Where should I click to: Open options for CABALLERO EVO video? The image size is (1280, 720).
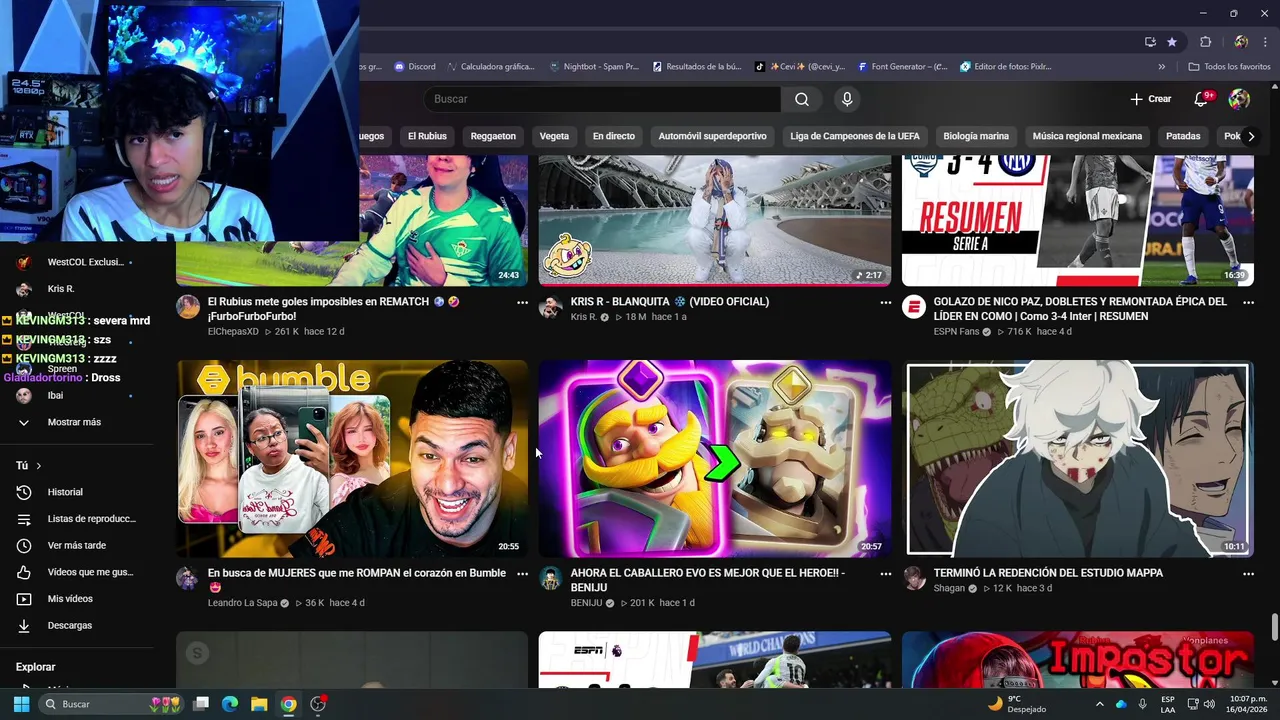click(x=885, y=574)
